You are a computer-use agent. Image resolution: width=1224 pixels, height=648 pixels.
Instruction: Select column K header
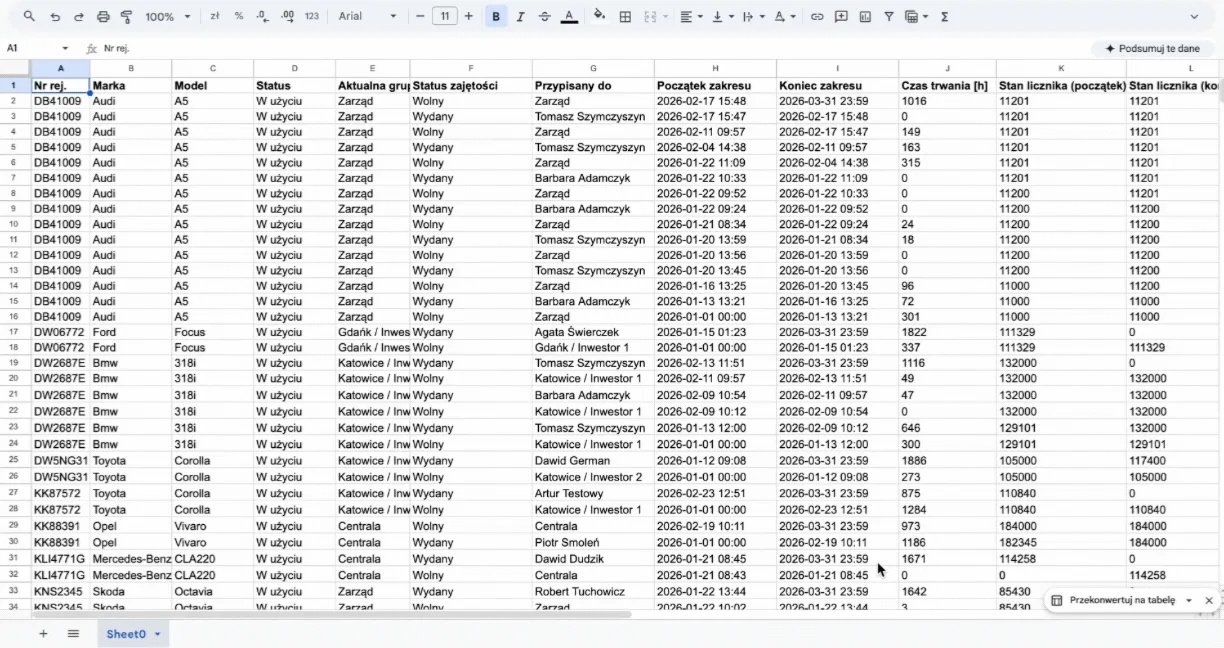[x=1061, y=68]
